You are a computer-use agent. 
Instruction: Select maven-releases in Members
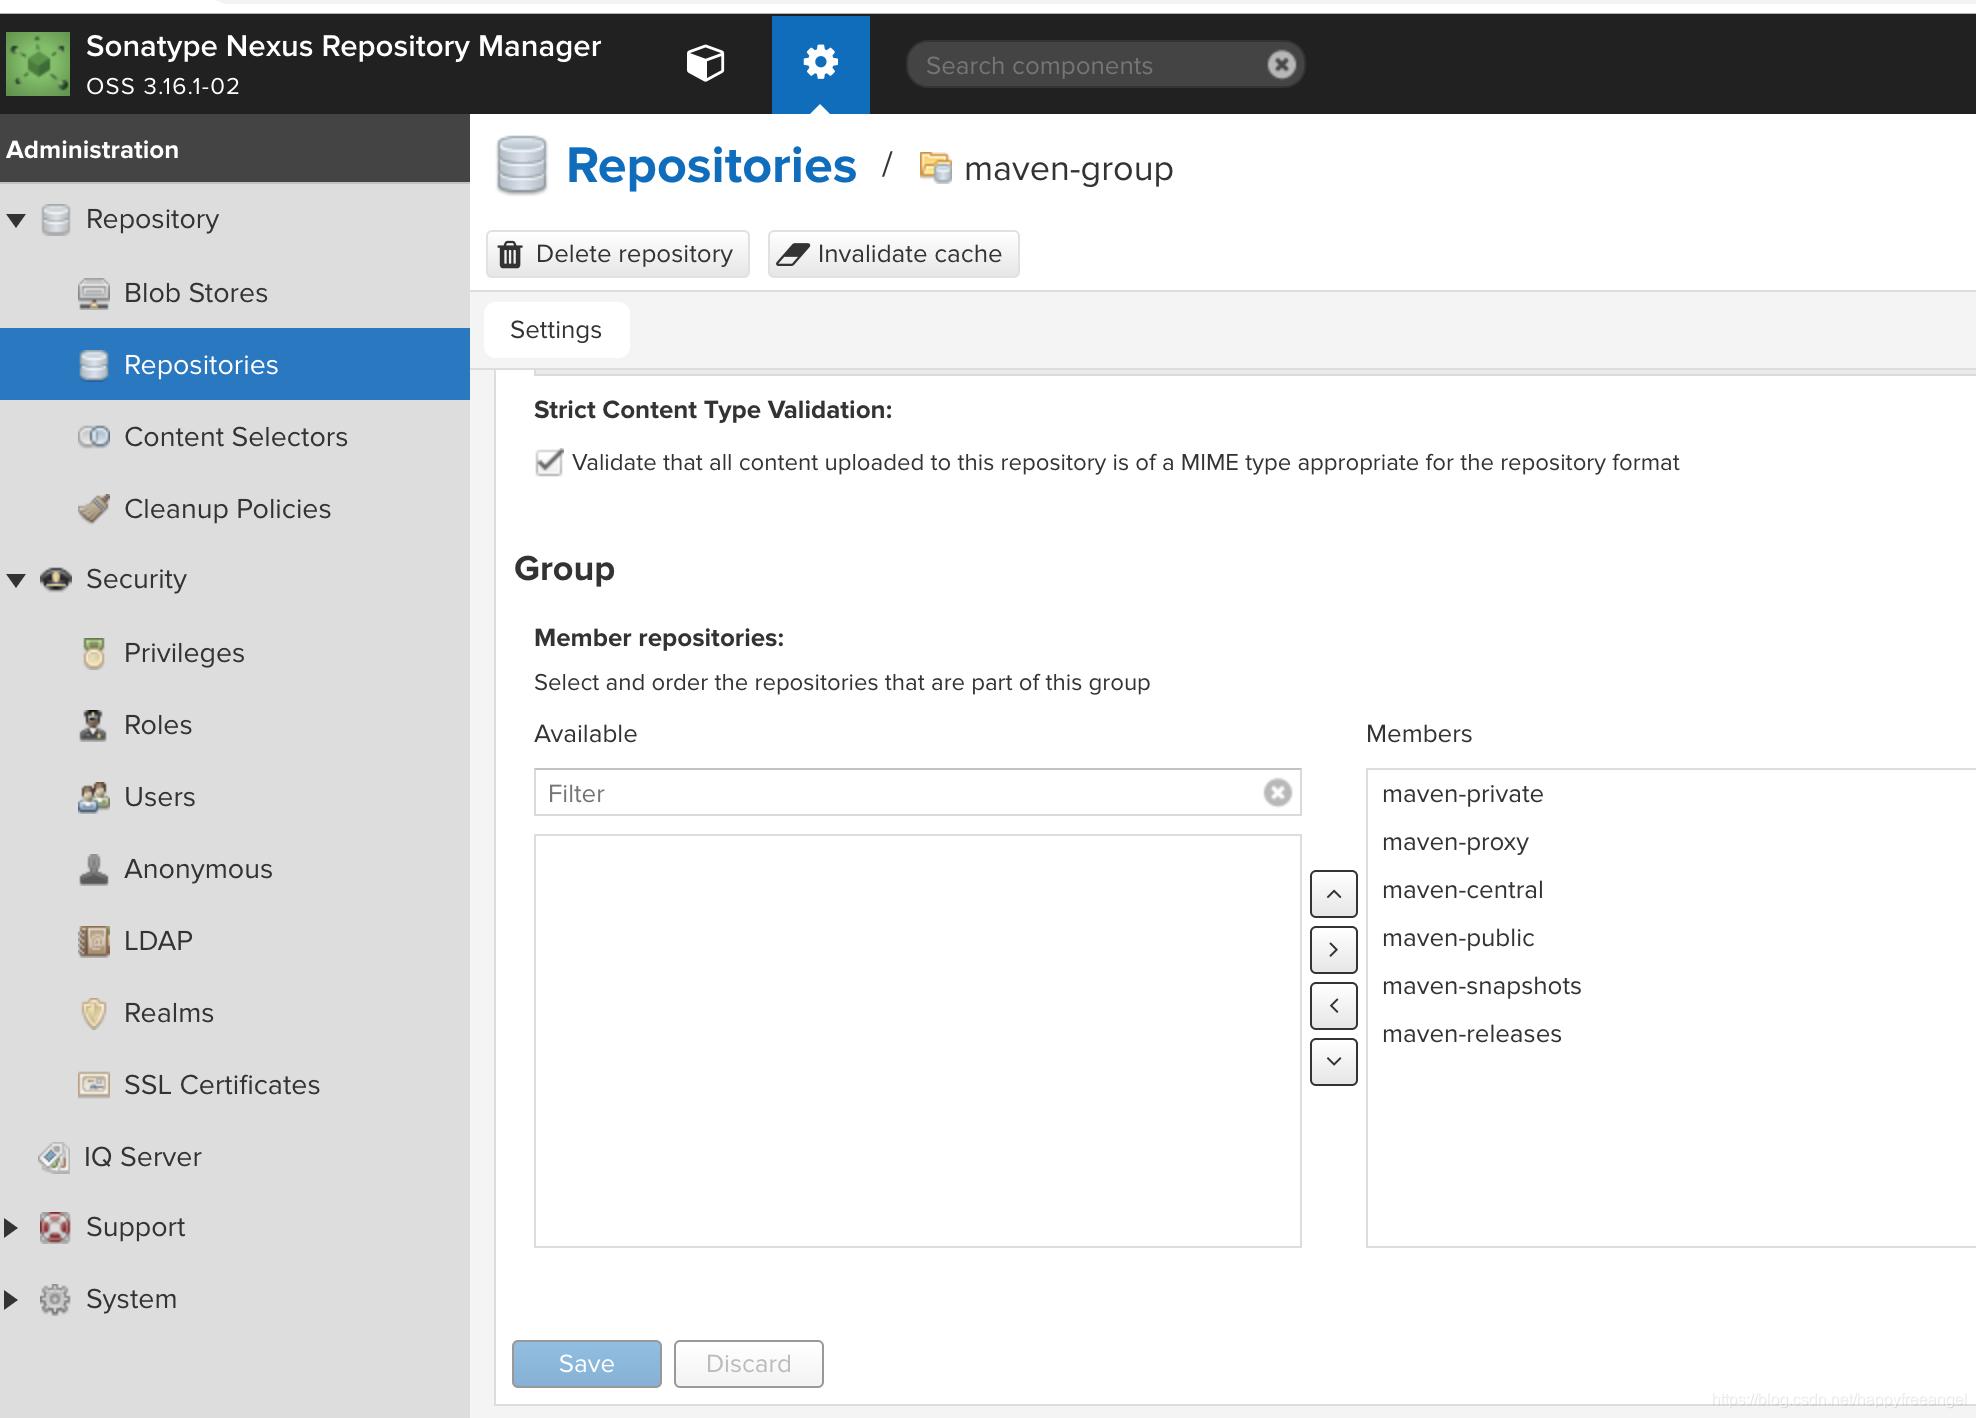(x=1670, y=1034)
